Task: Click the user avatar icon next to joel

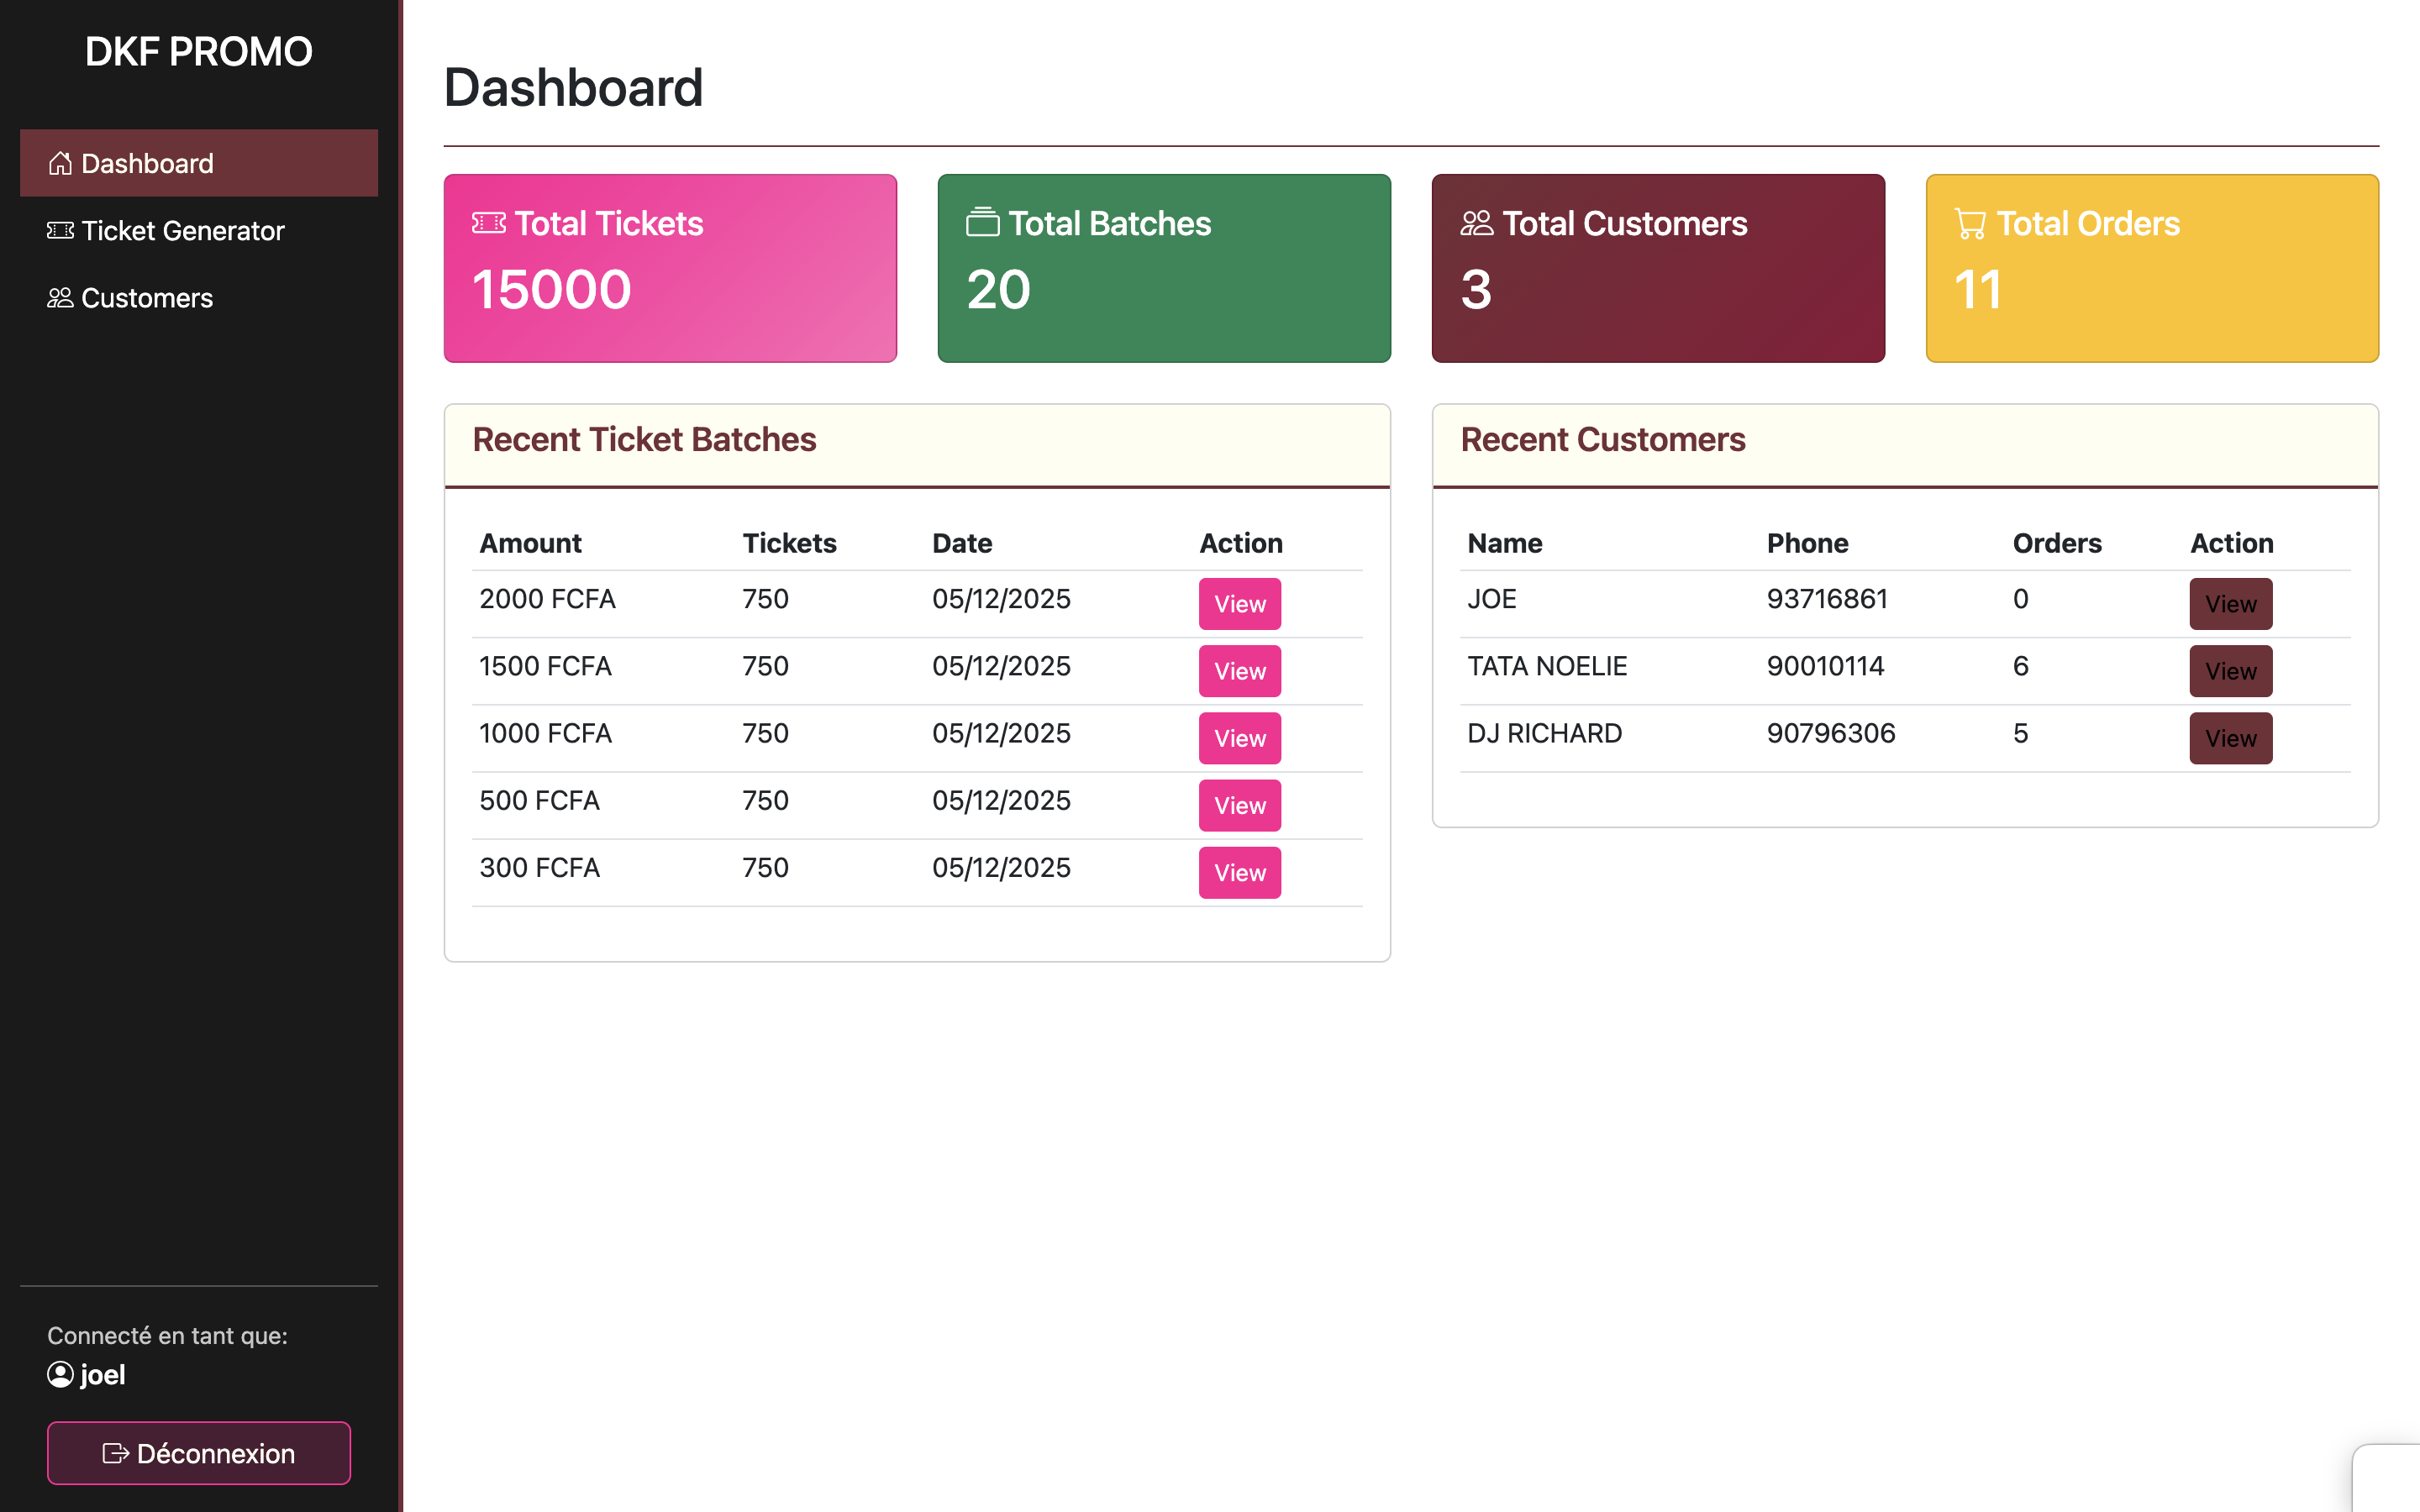Action: click(60, 1375)
